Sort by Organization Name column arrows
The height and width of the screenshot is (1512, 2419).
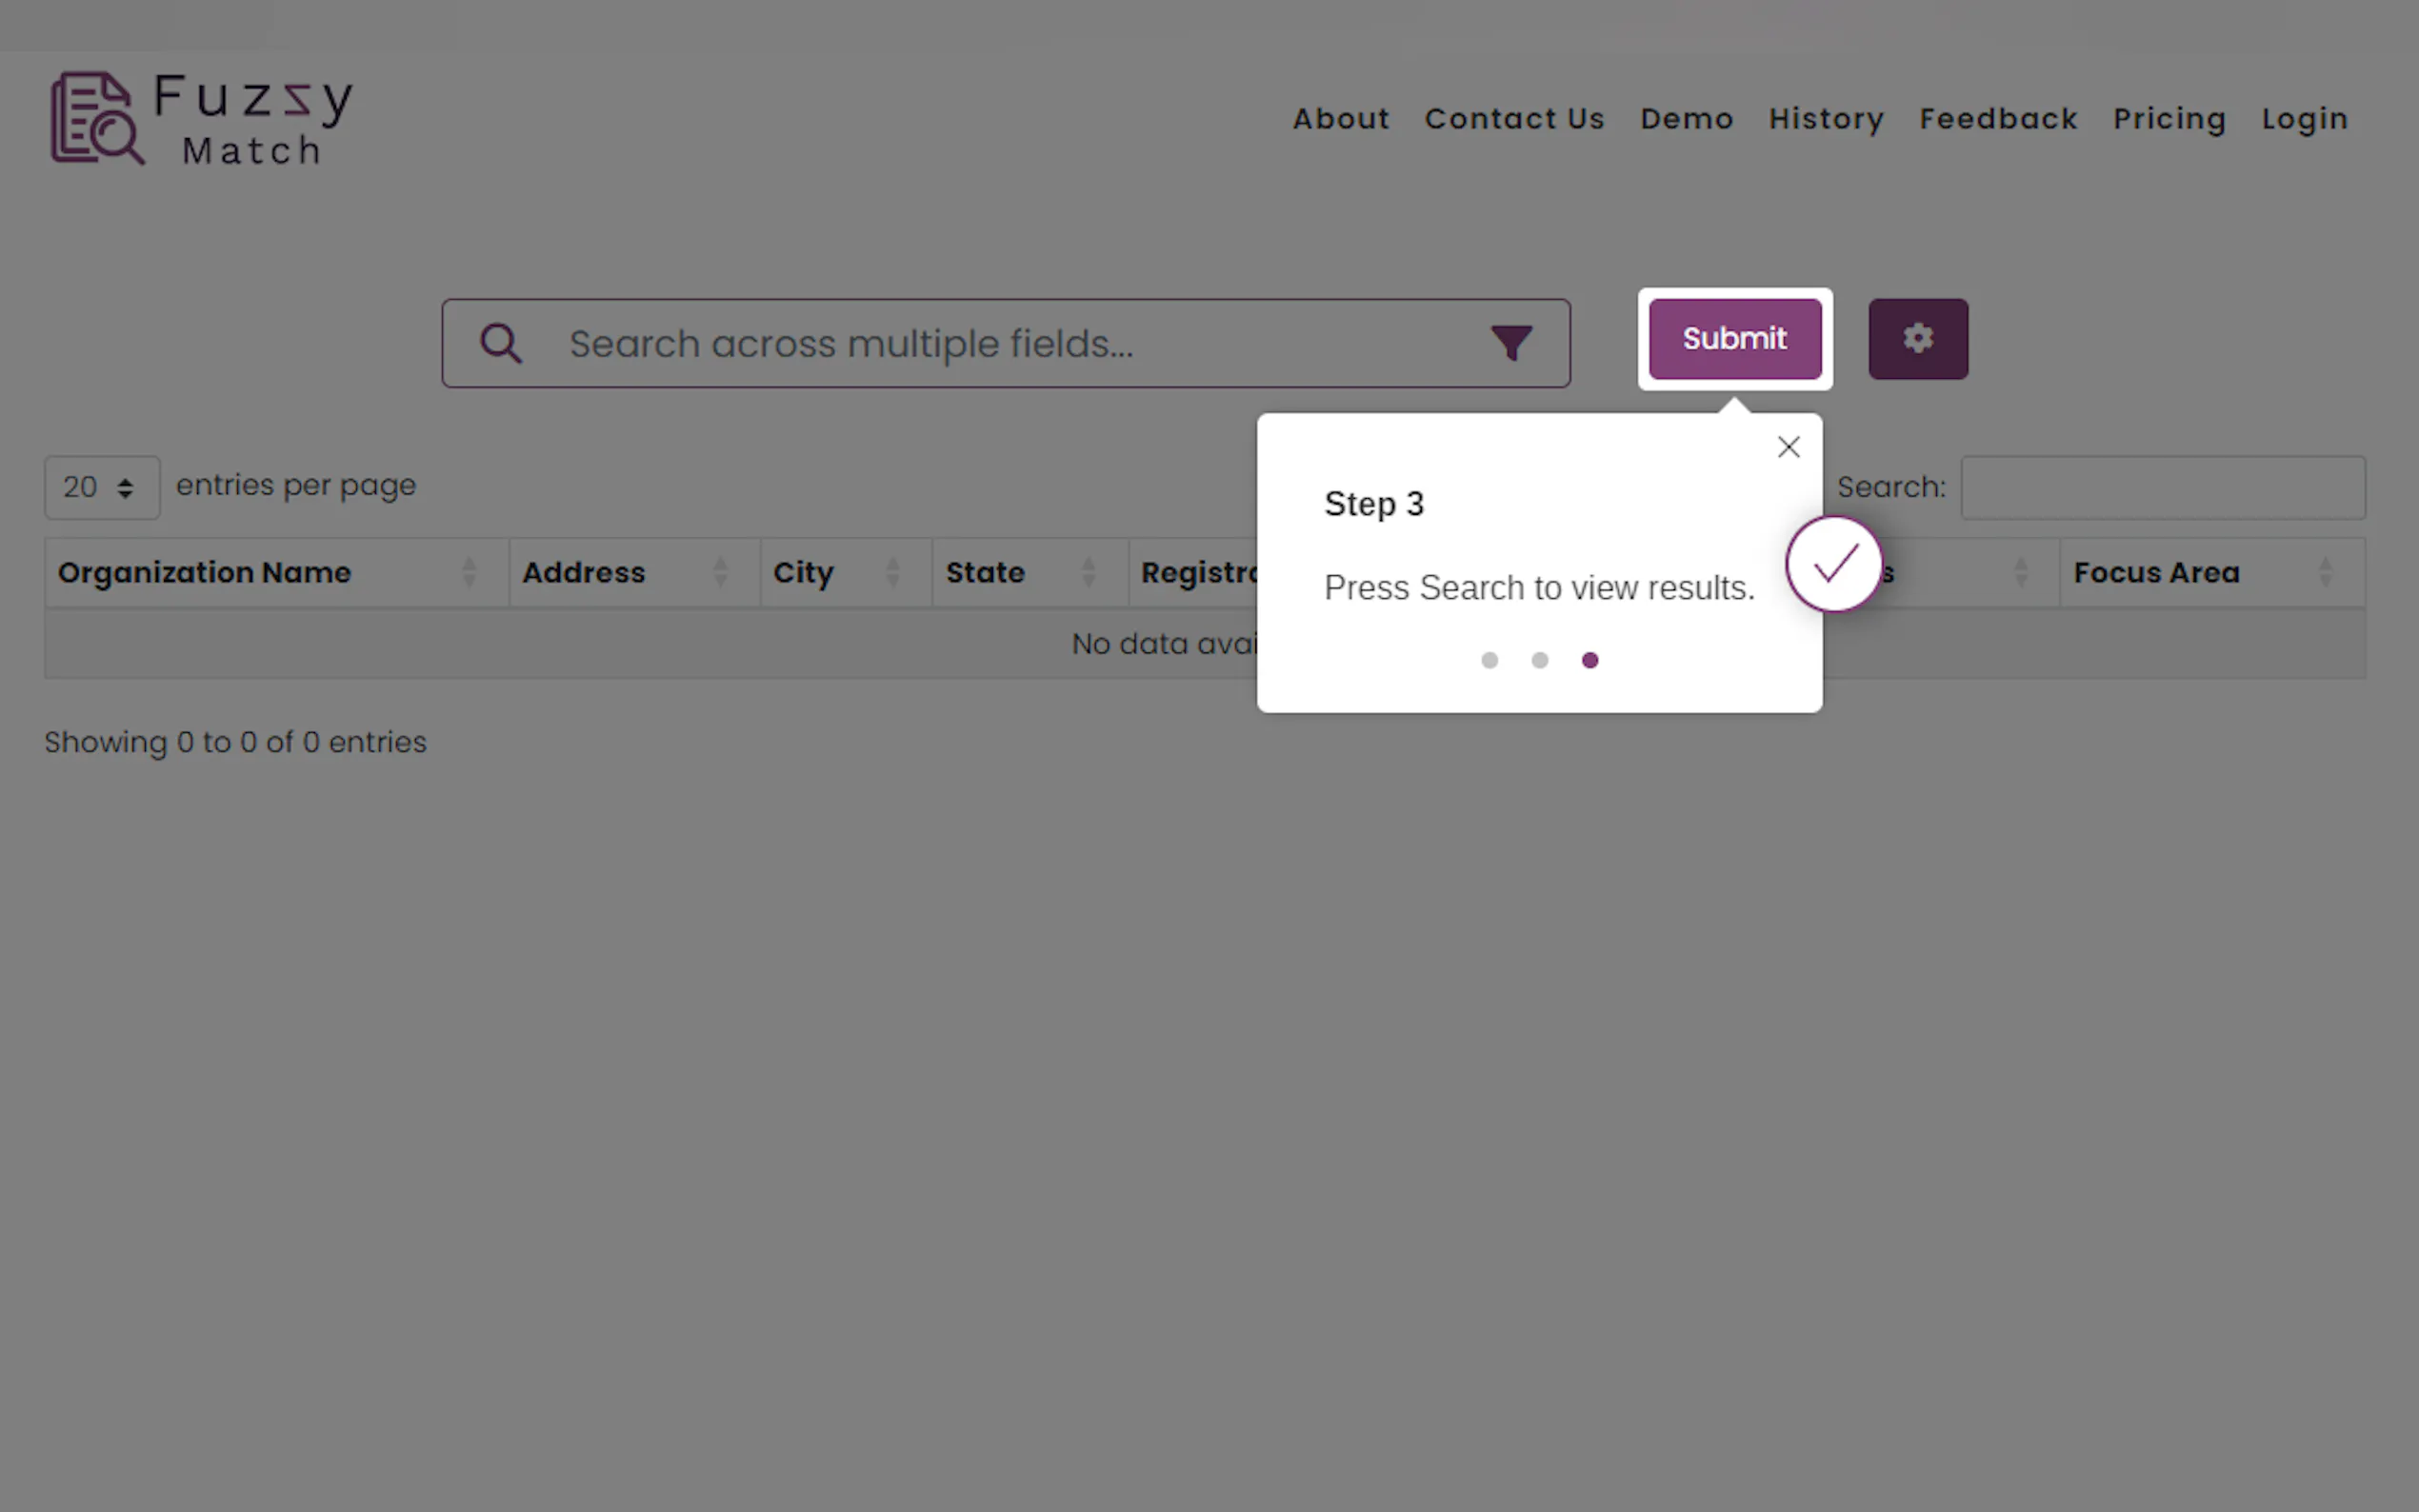(469, 573)
